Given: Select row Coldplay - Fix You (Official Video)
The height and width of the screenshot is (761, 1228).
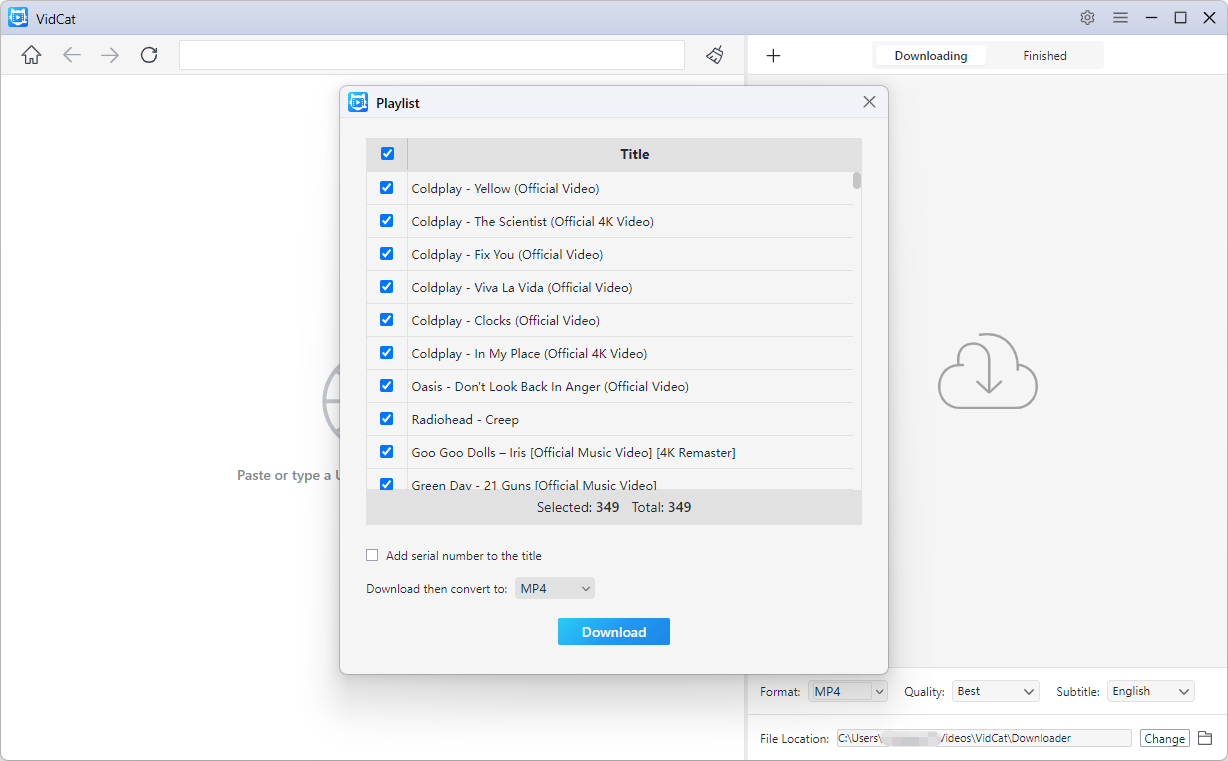Looking at the screenshot, I should pos(610,254).
